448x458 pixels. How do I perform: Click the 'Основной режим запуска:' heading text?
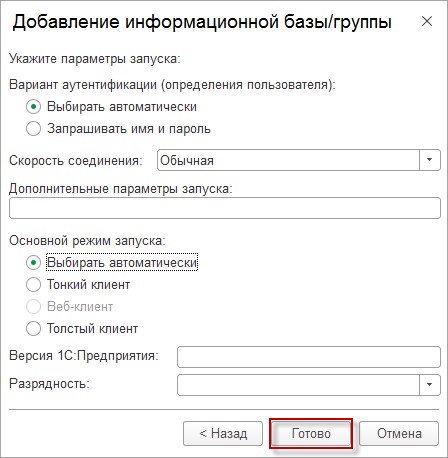[x=87, y=240]
